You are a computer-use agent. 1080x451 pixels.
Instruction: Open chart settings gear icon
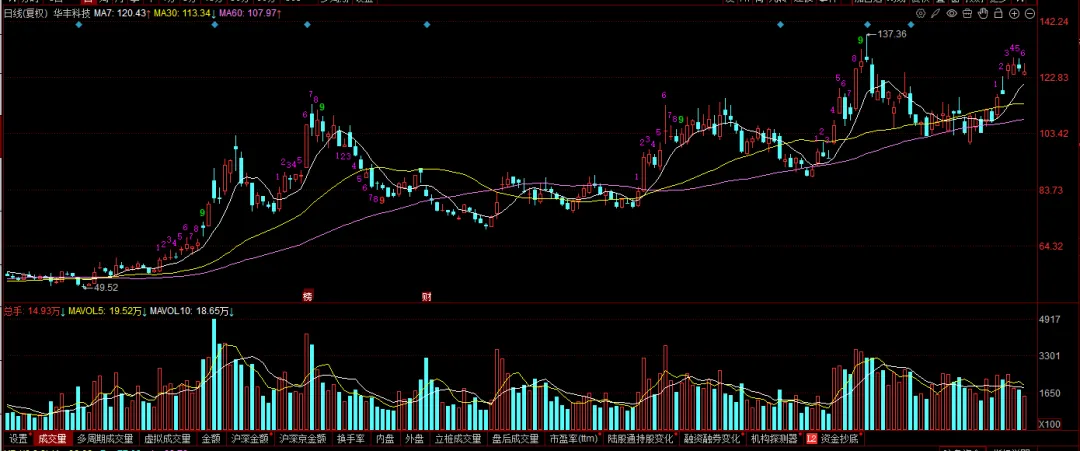(x=921, y=13)
